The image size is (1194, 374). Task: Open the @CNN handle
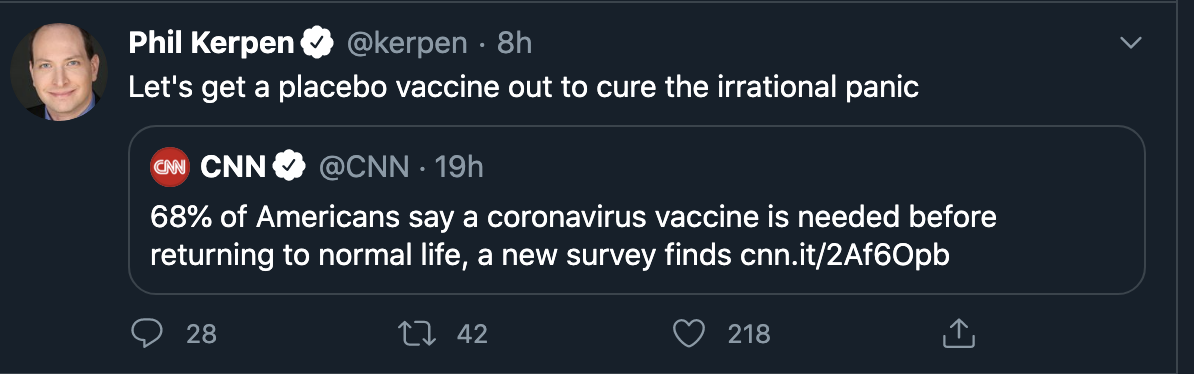tap(363, 166)
